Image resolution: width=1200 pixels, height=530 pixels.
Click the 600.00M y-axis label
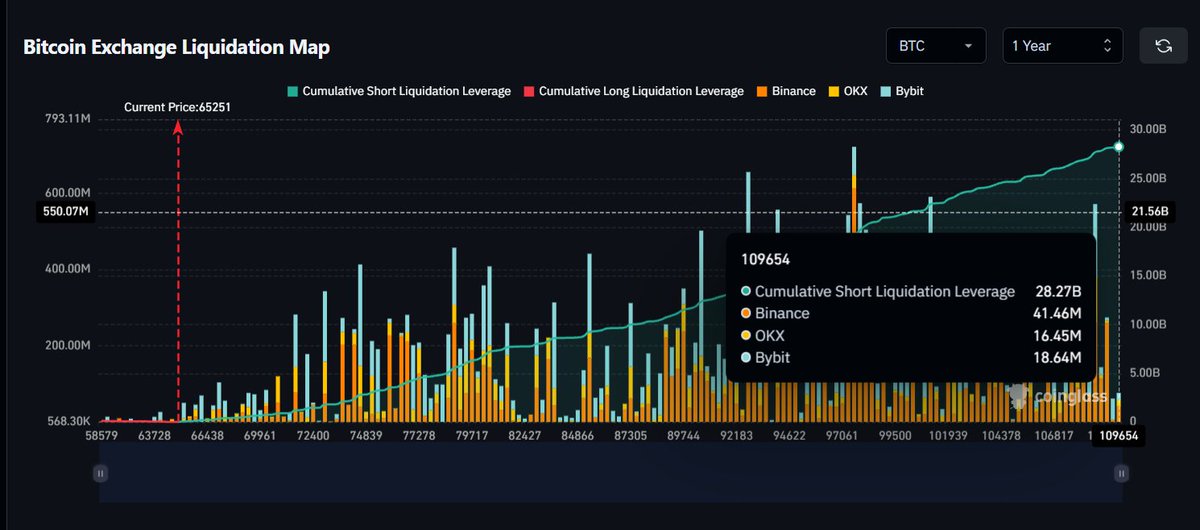(66, 193)
